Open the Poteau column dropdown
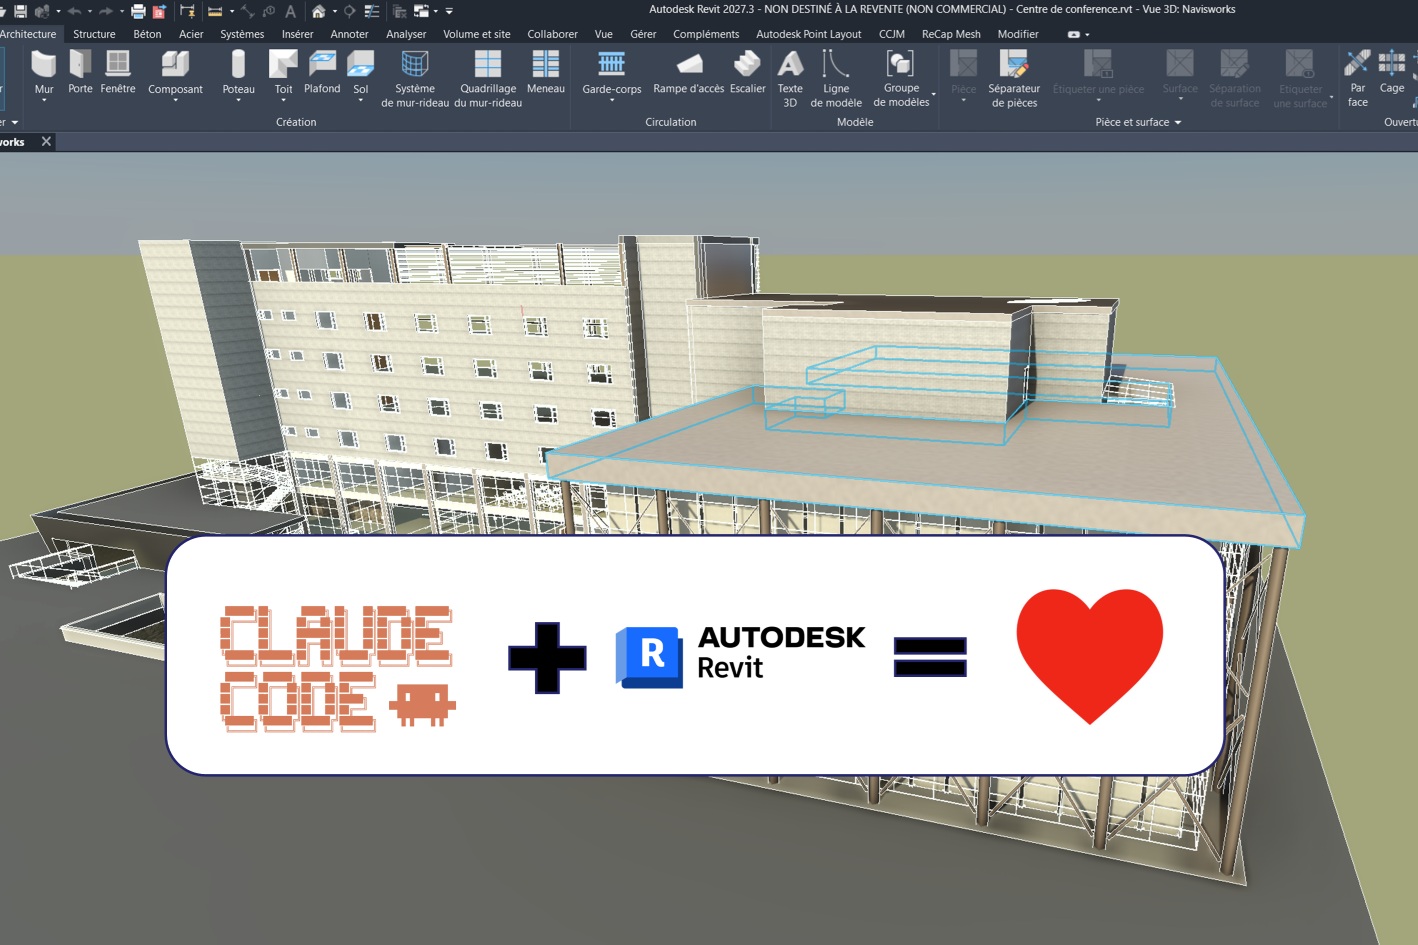The width and height of the screenshot is (1418, 945). (x=238, y=100)
